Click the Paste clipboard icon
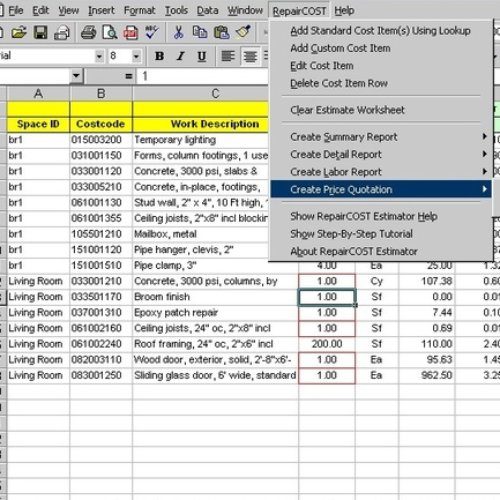Screen dimensions: 500x500 pyautogui.click(x=222, y=33)
